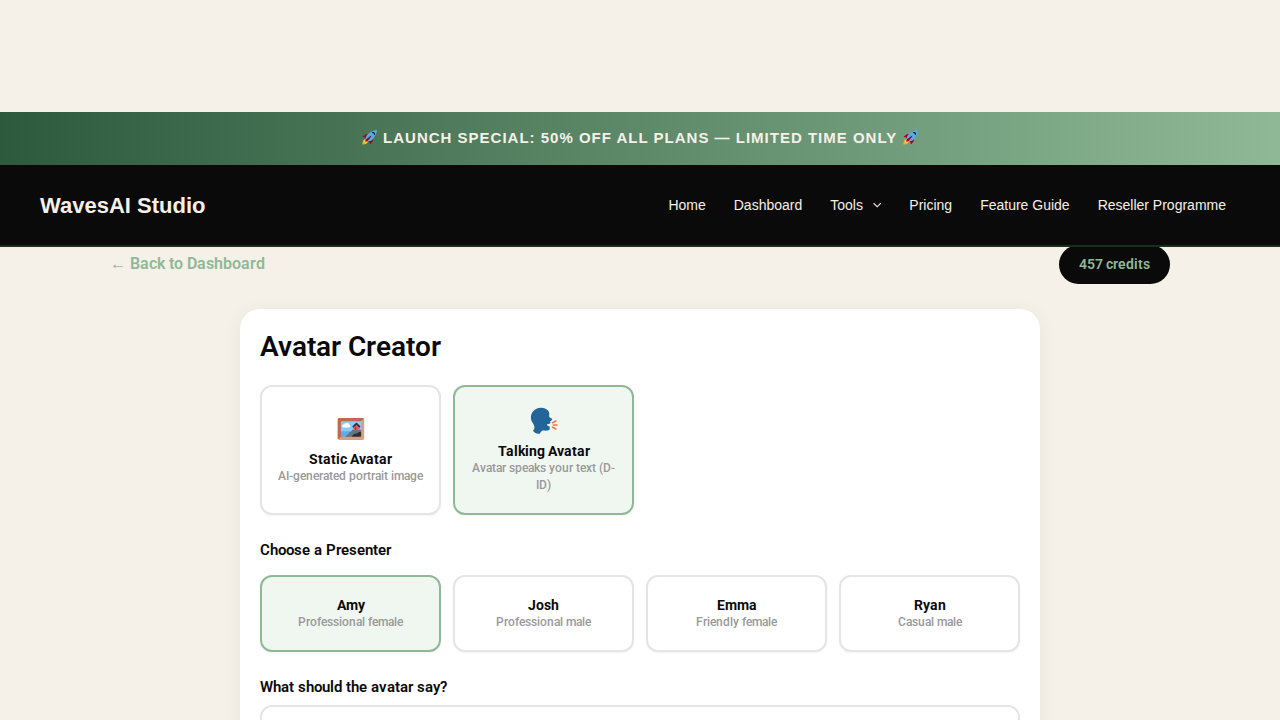Screen dimensions: 1280x720
Task: Click the avatar script text field
Action: 640,713
